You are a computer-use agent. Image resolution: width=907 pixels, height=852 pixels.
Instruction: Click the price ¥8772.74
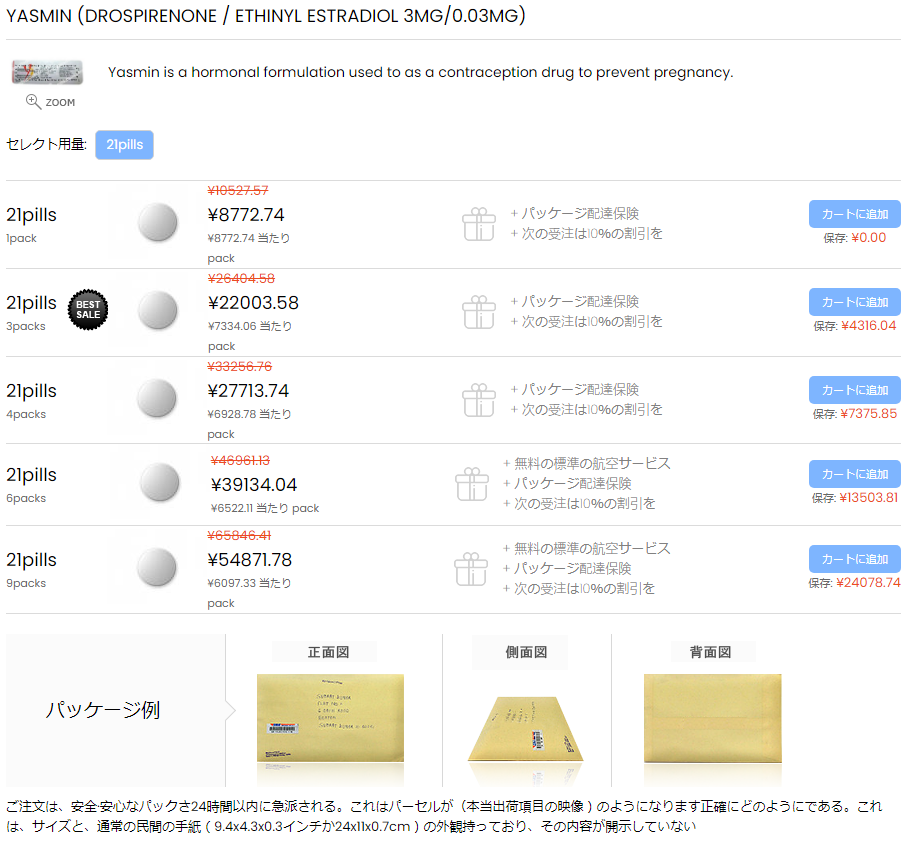[x=246, y=215]
